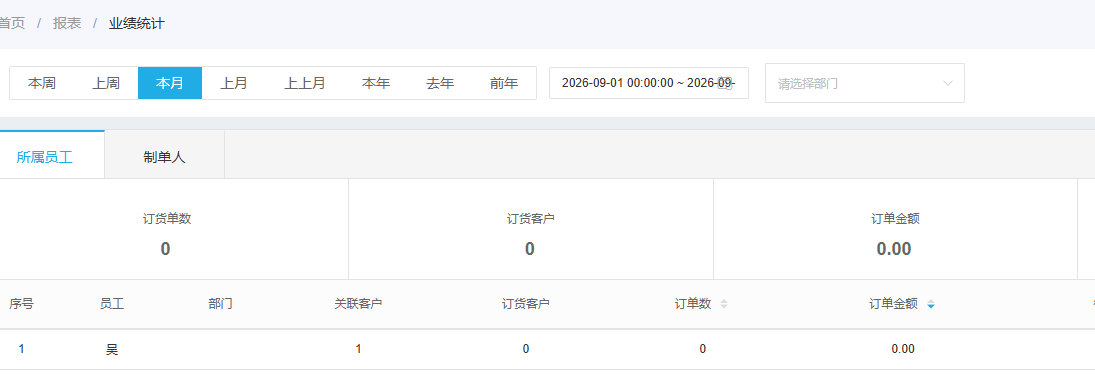Click 0.00 order amount in row 1
Viewport: 1095px width, 390px height.
click(x=903, y=349)
